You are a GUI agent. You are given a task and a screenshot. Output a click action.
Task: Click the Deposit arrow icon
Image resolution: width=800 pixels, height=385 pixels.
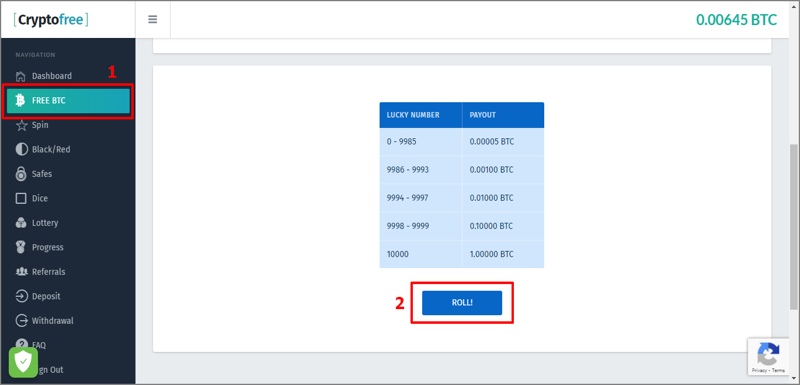[x=21, y=296]
